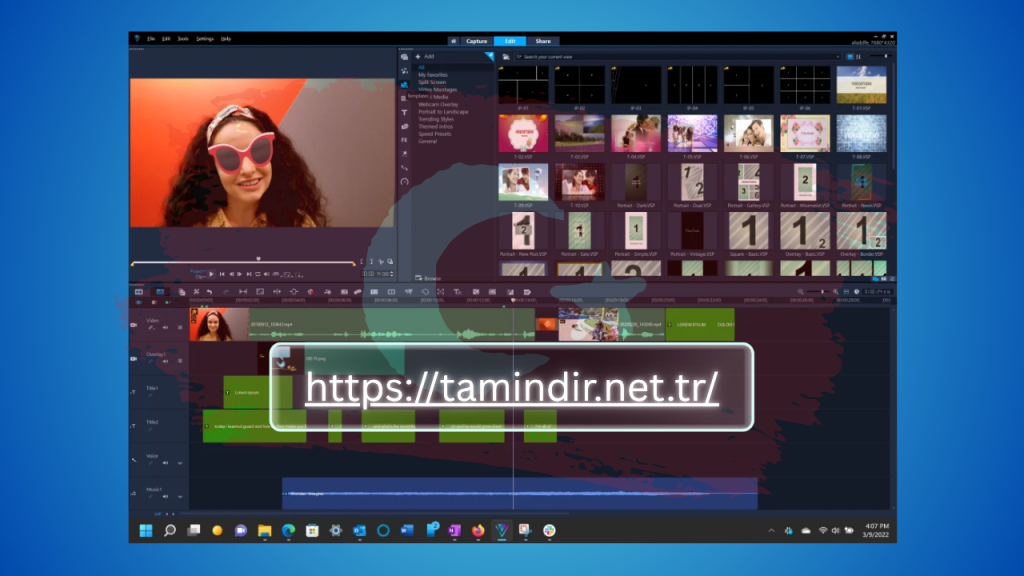Click the Home tab icon

coord(453,41)
